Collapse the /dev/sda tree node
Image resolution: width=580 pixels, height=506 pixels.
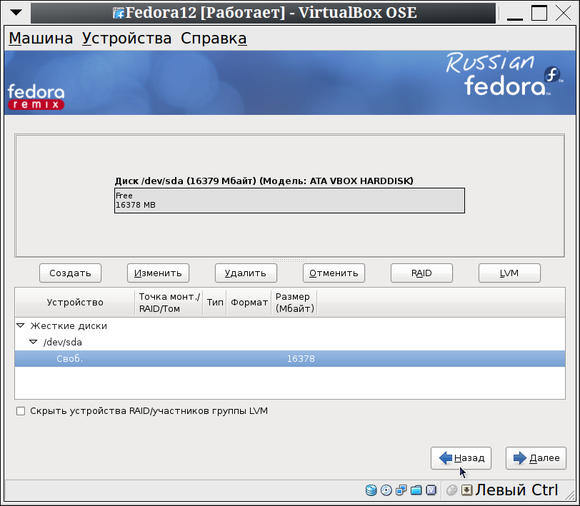click(33, 342)
